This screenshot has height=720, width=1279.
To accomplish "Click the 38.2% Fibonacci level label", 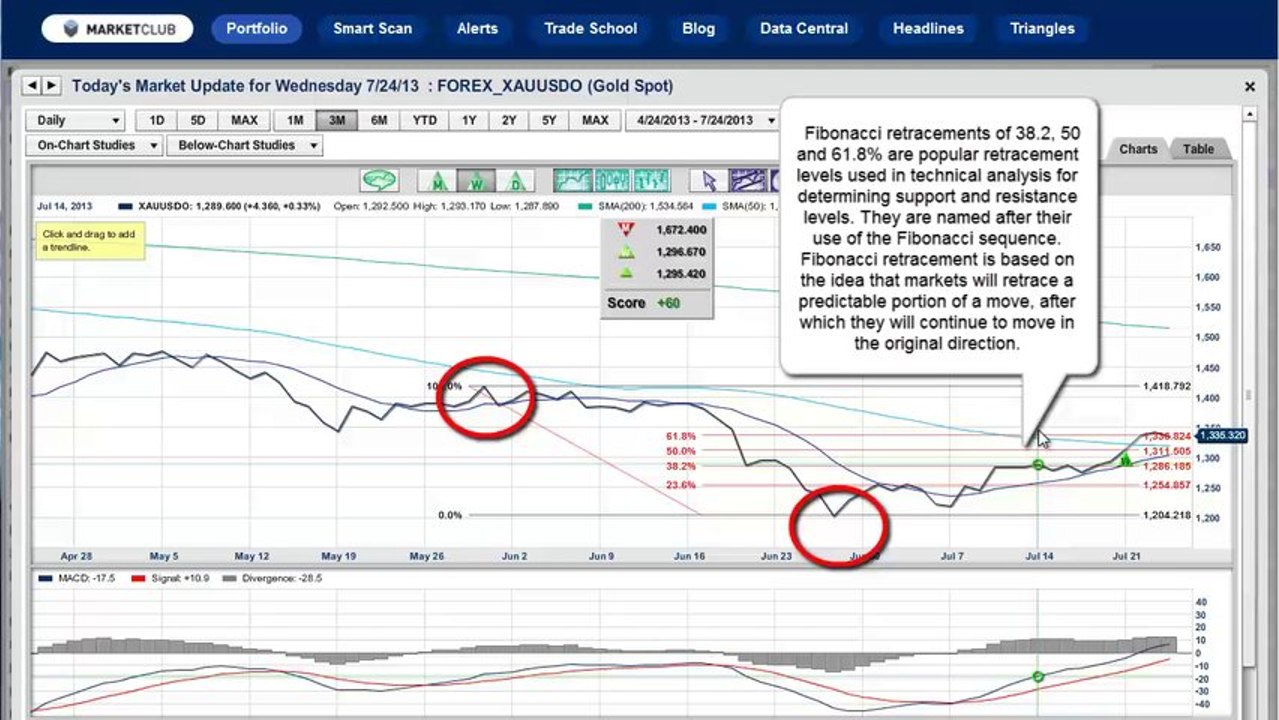I will tap(680, 466).
